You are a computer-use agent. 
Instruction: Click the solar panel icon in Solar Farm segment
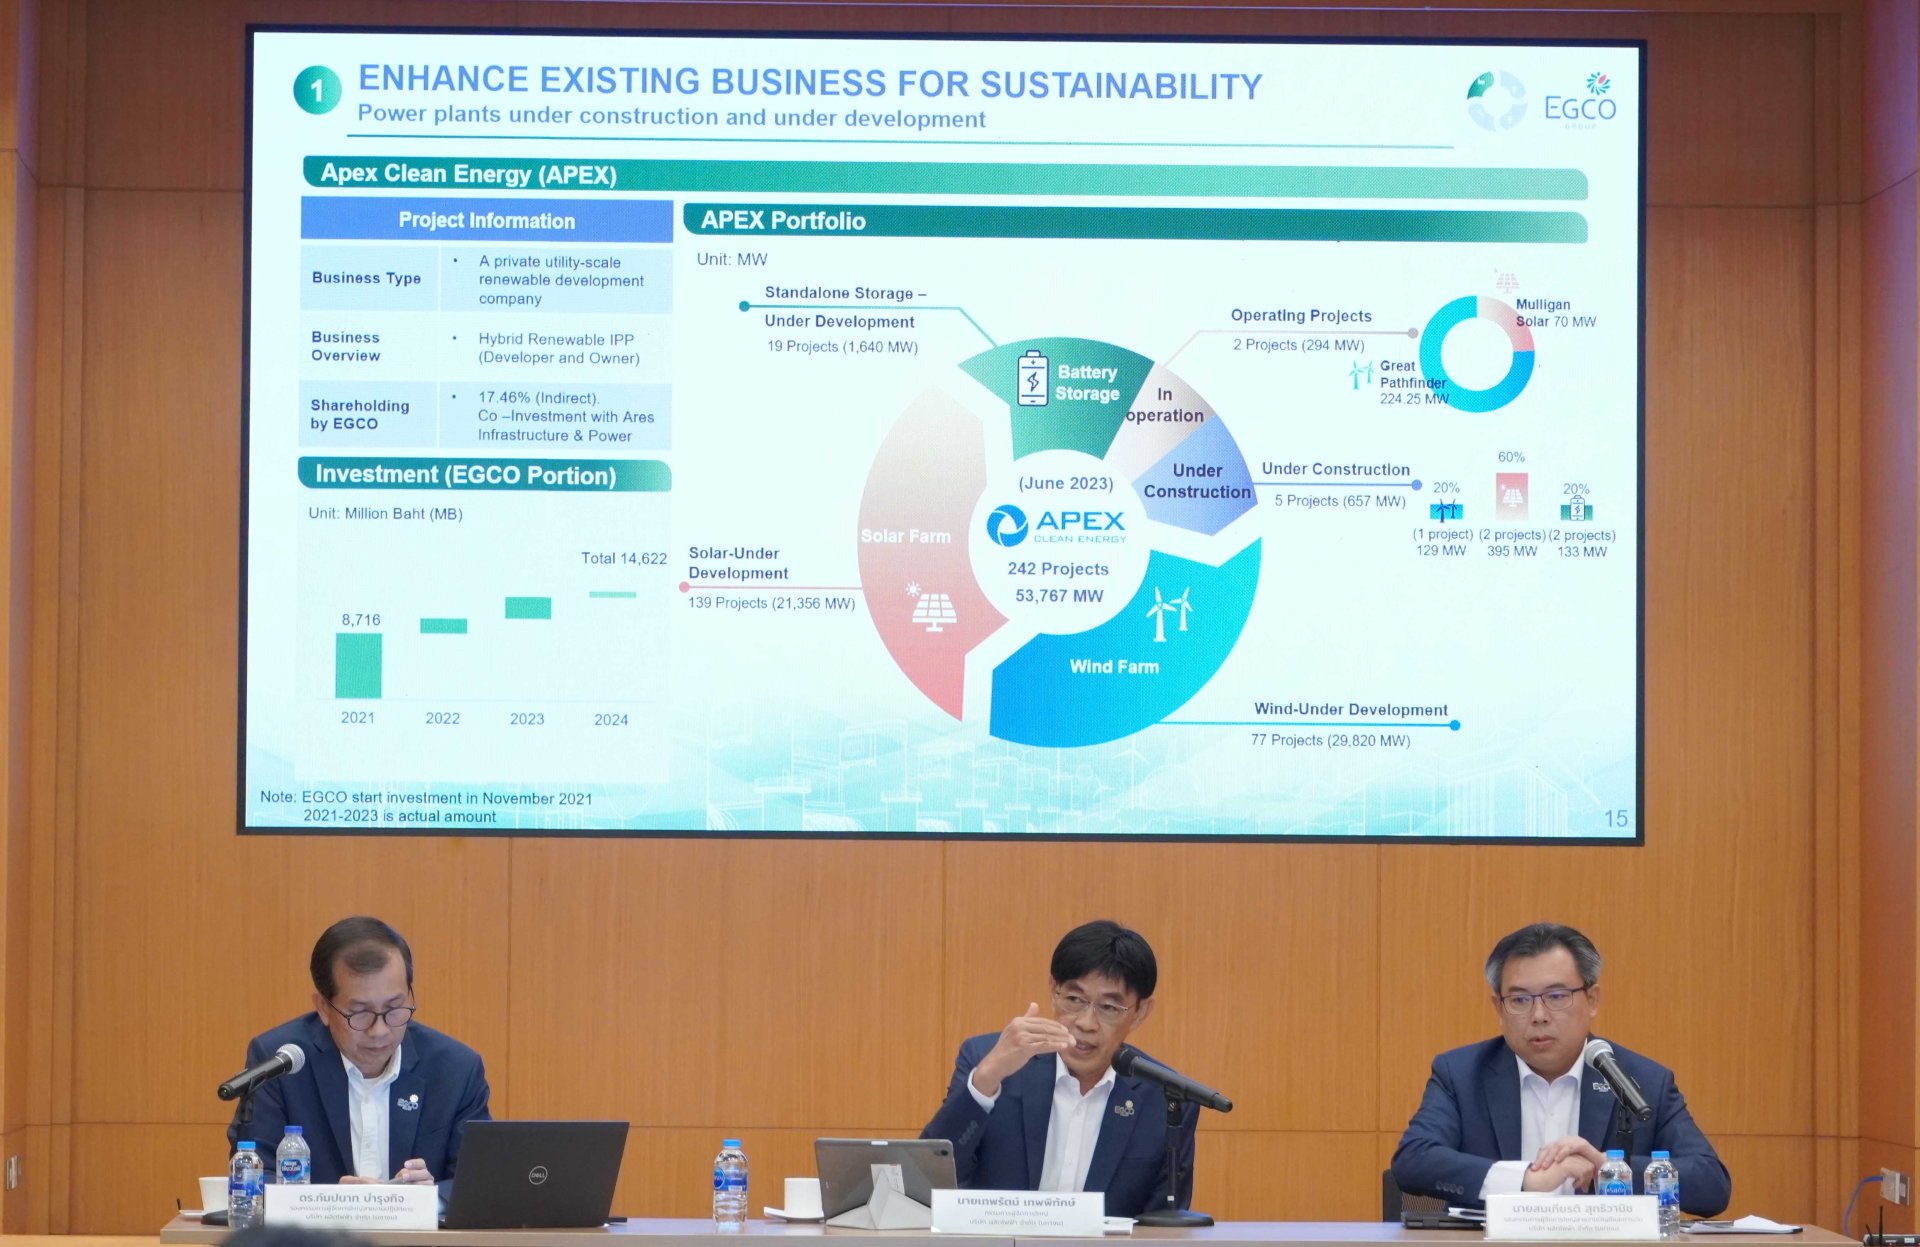click(932, 608)
